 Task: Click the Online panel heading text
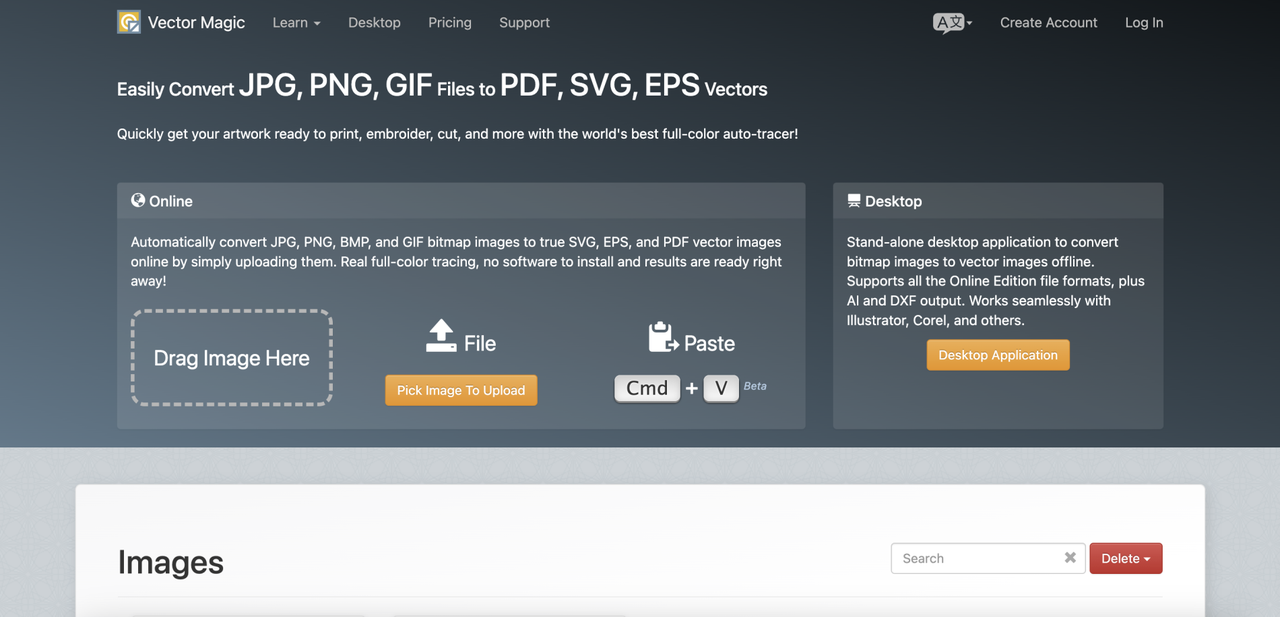point(171,201)
